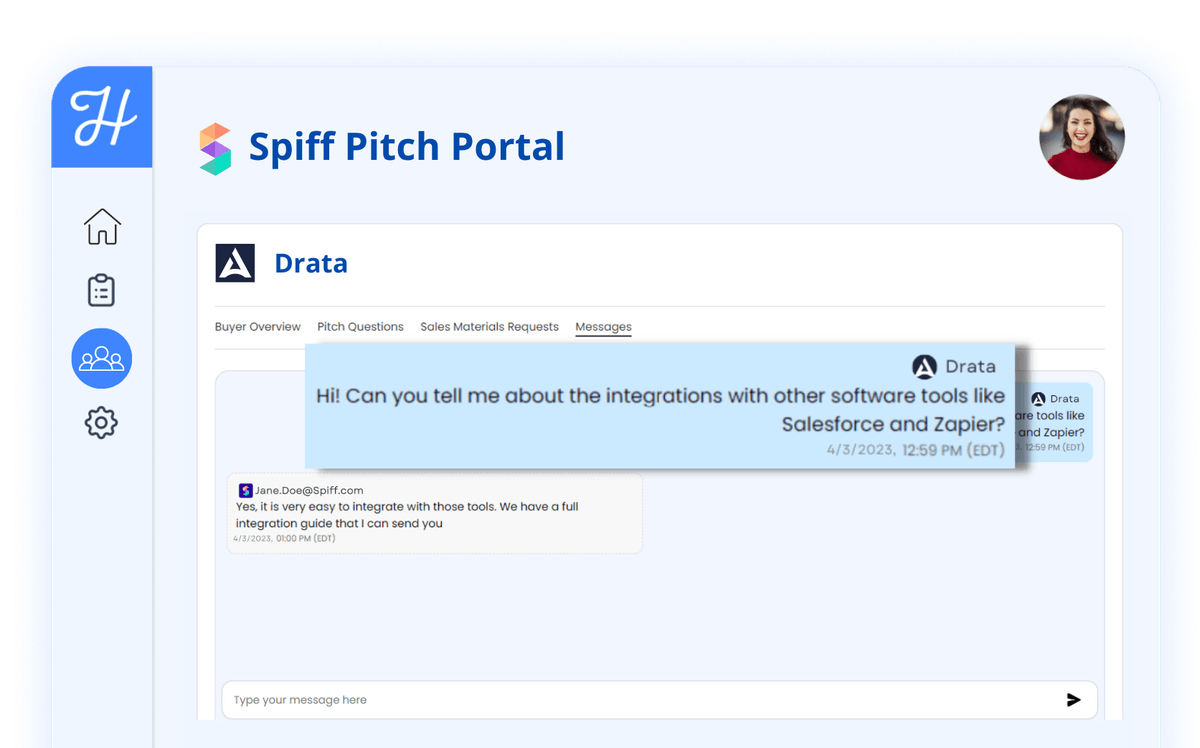Switch to the Buyer Overview tab

point(257,326)
